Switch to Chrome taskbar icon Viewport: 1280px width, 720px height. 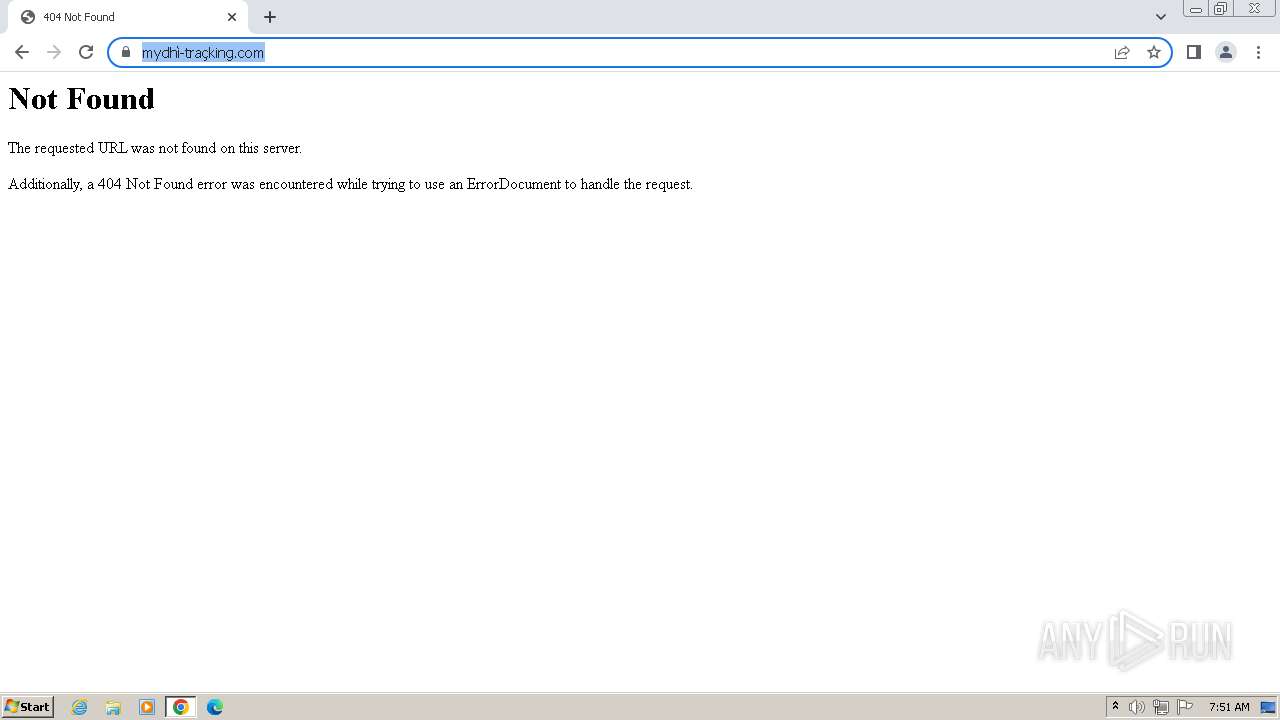(181, 707)
